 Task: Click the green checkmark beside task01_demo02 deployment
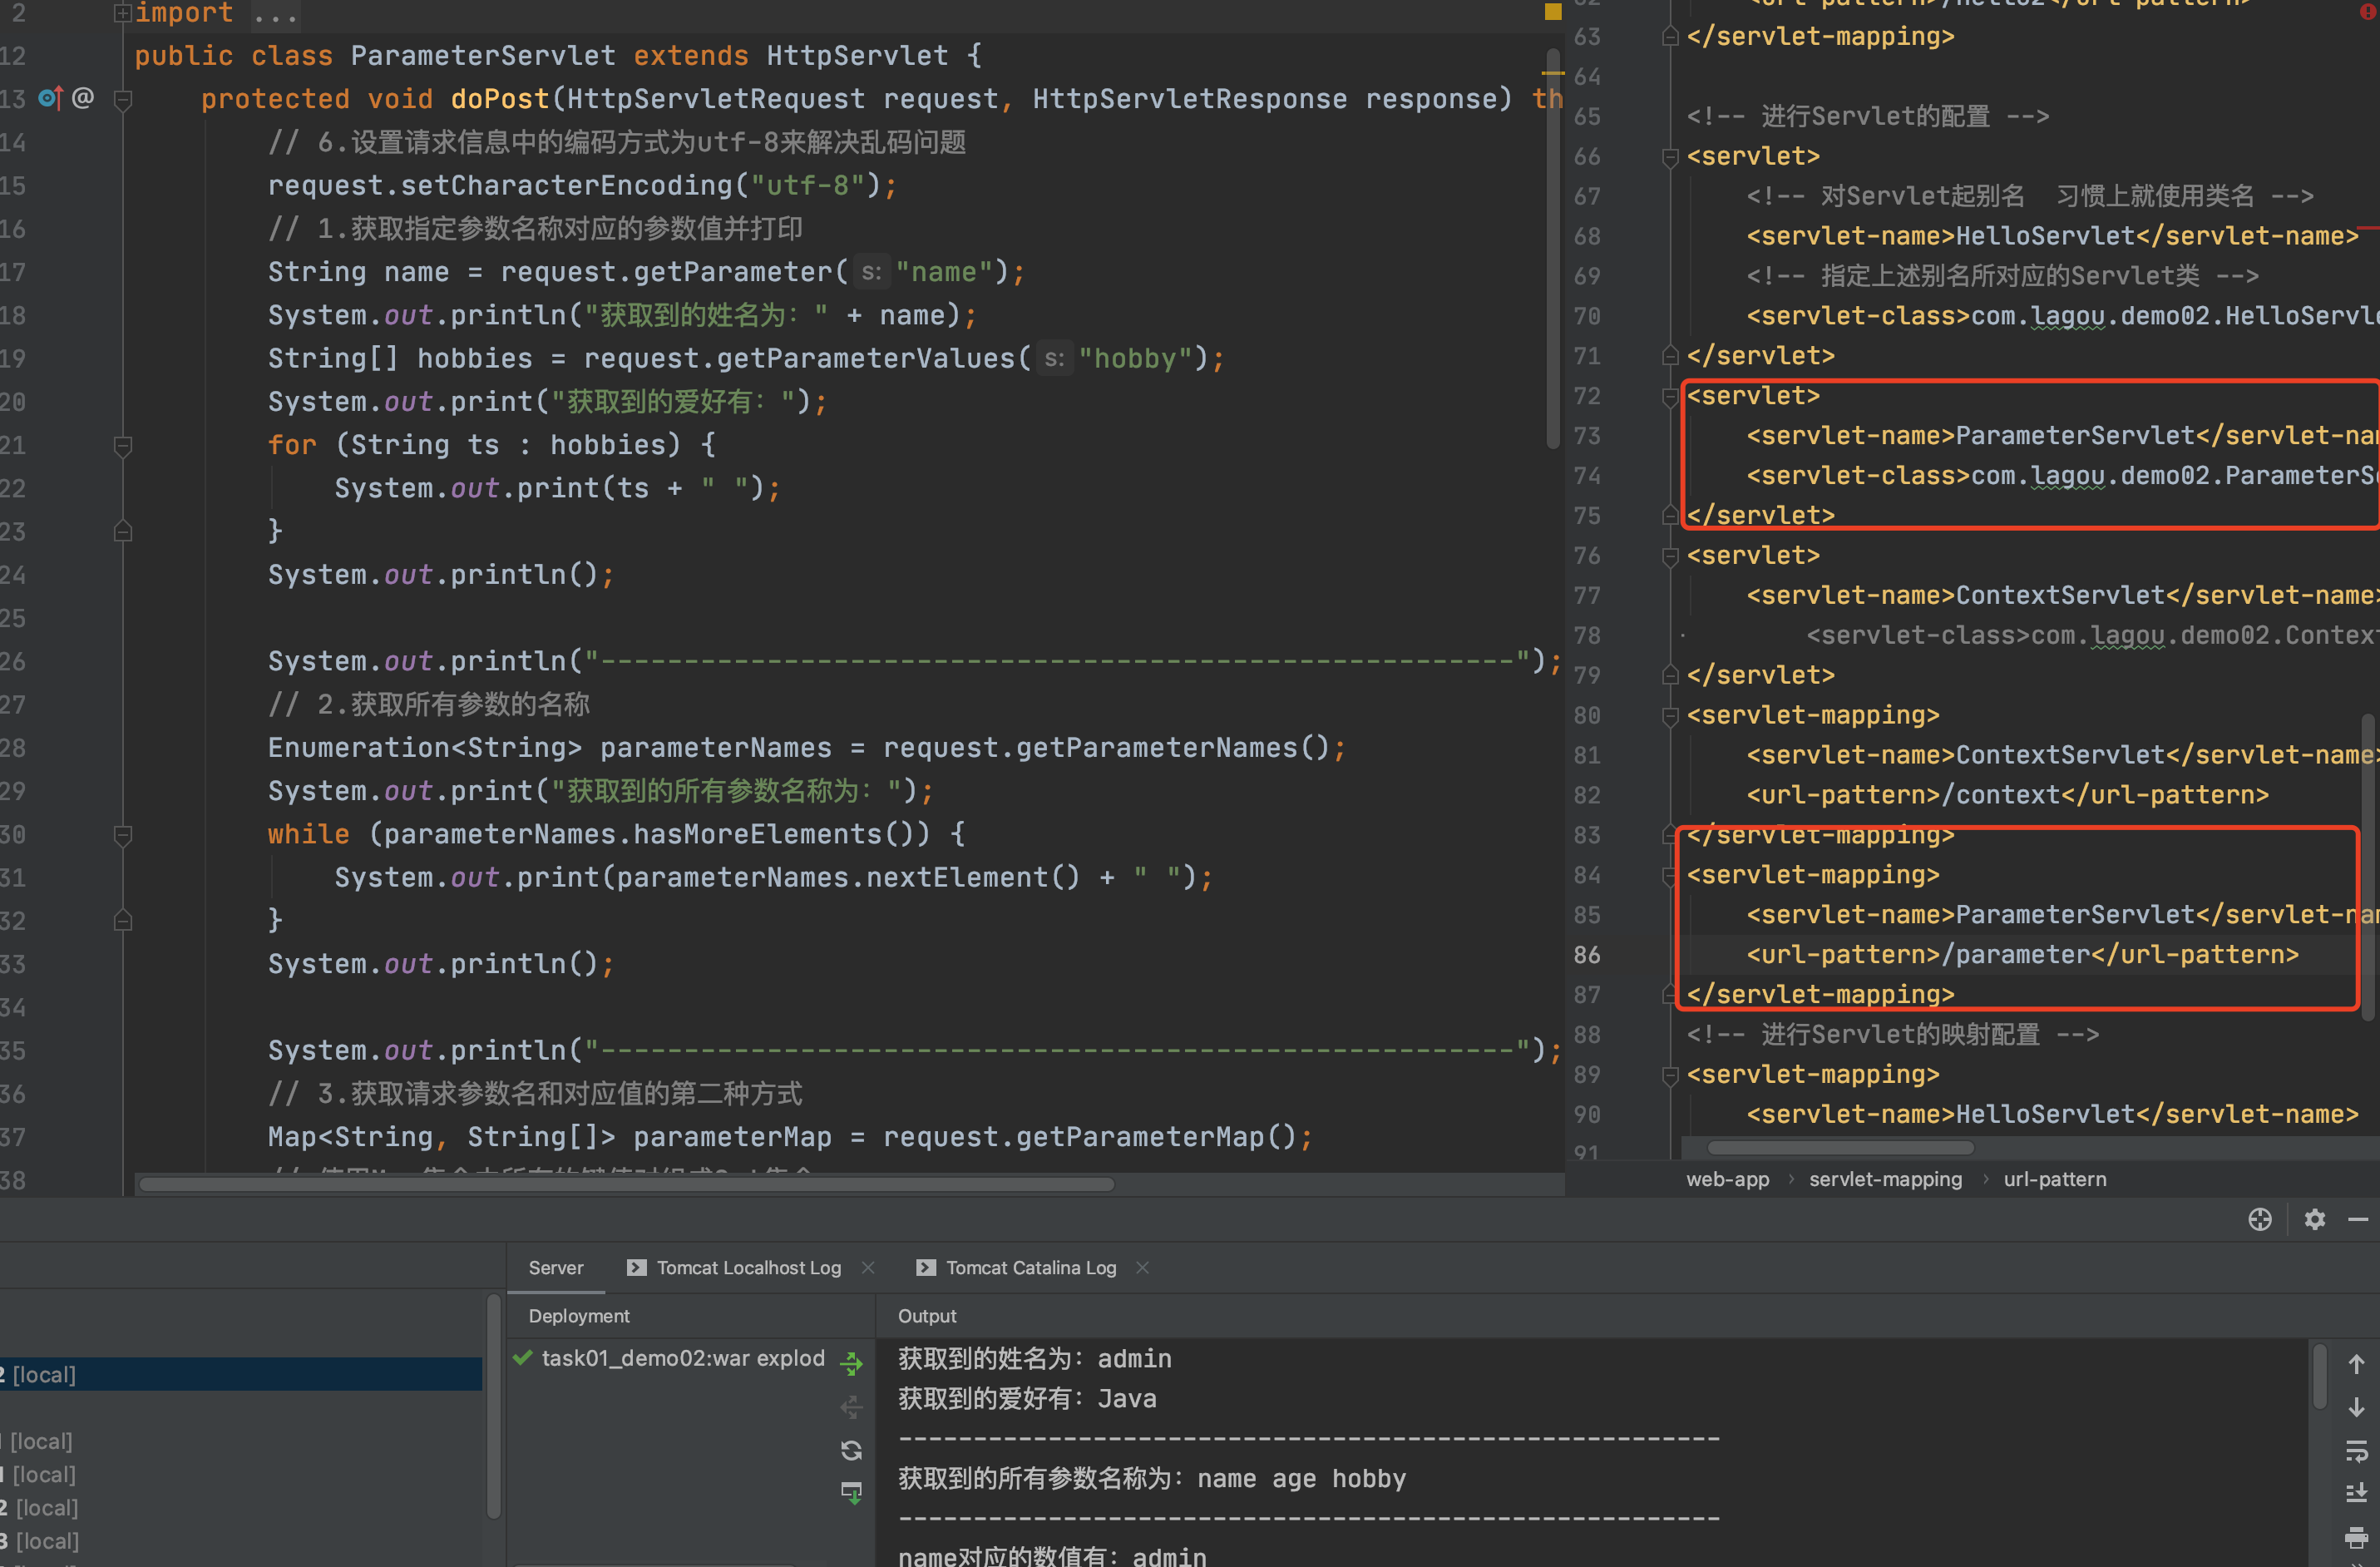pyautogui.click(x=522, y=1358)
